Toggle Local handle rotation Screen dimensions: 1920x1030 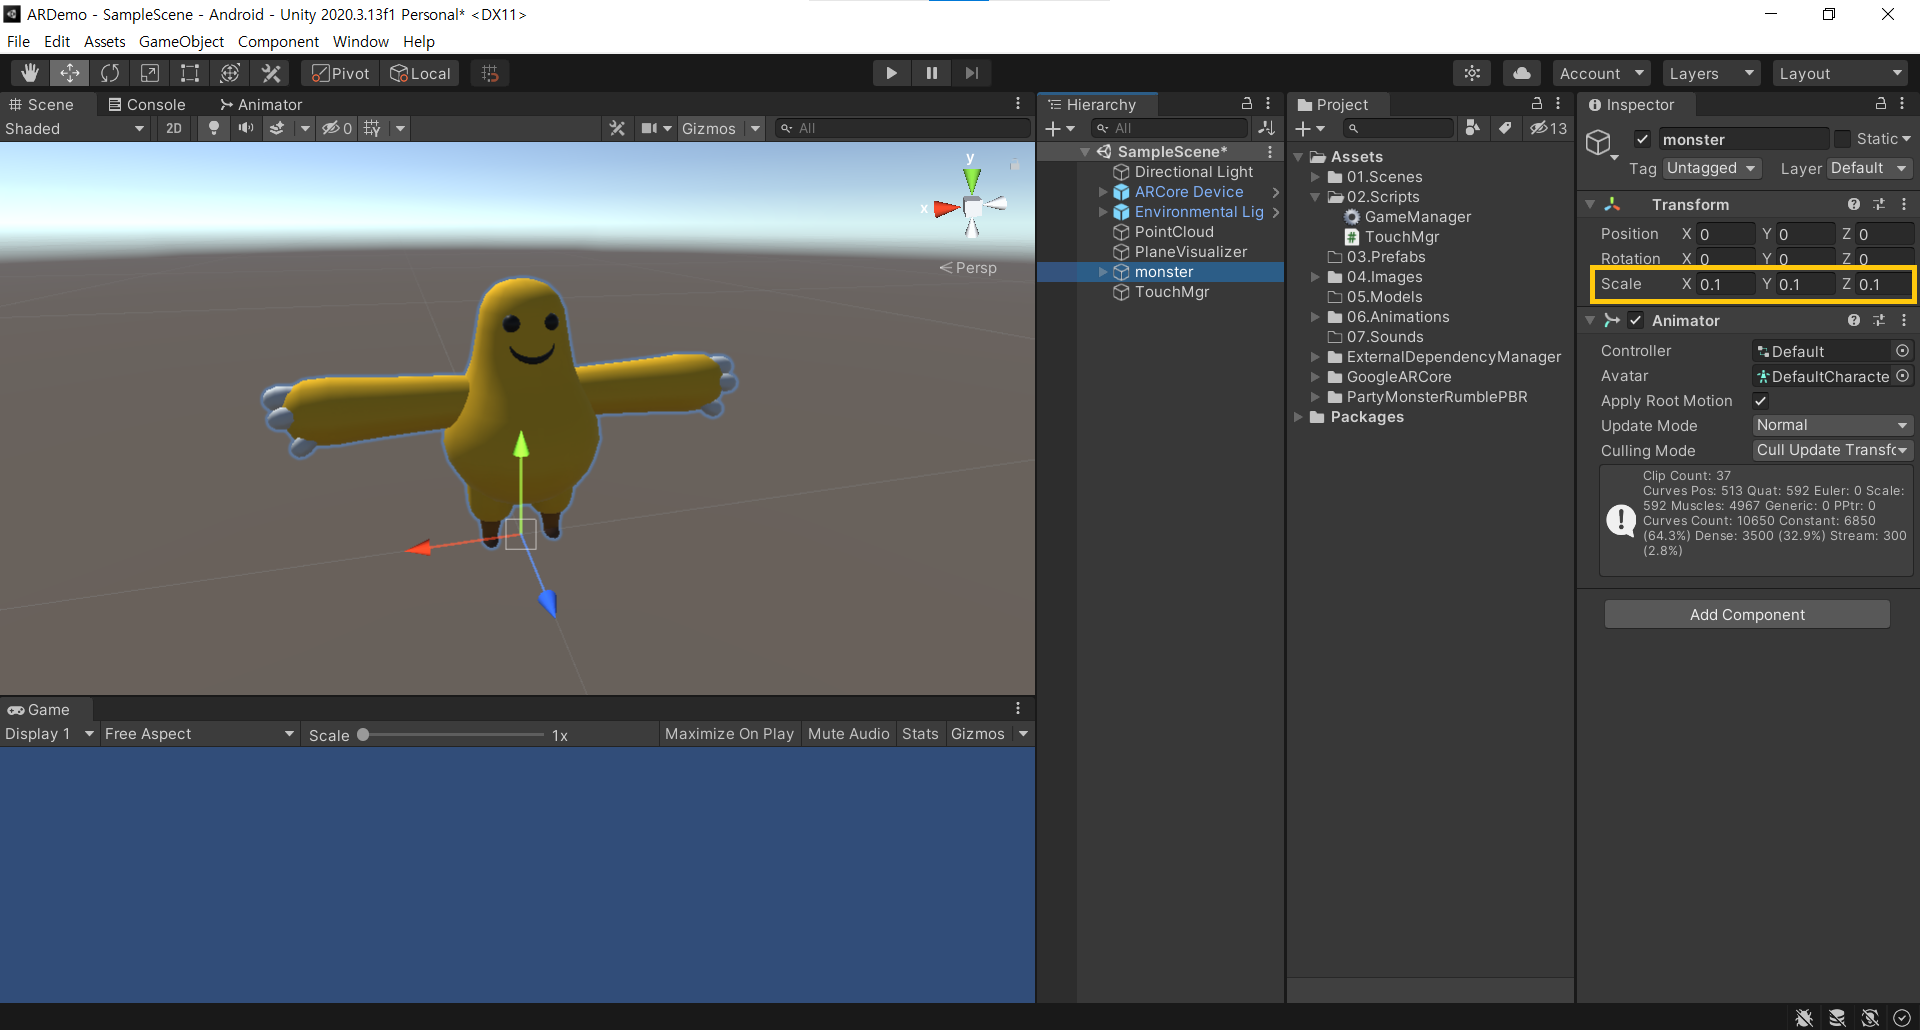tap(421, 73)
